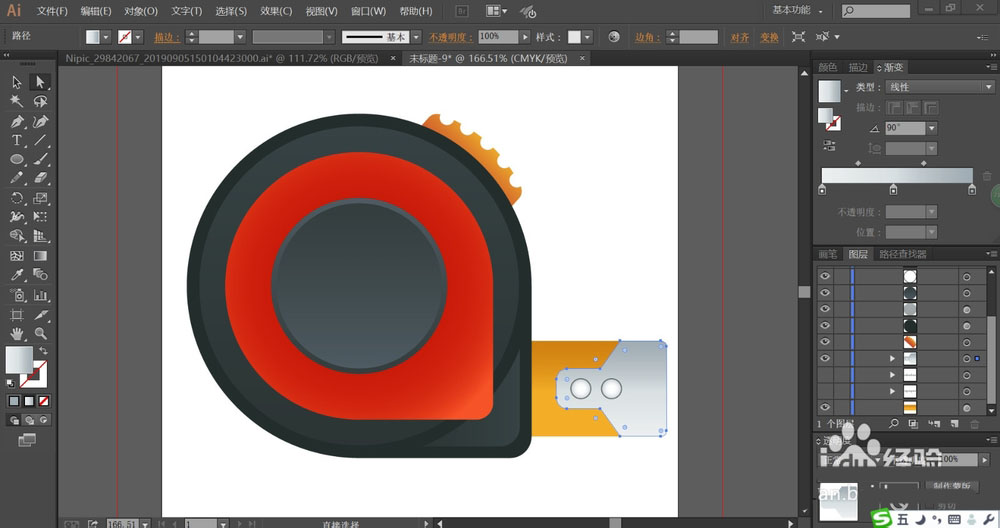Switch to 路径查找器 tab
This screenshot has width=1000, height=528.
click(902, 254)
